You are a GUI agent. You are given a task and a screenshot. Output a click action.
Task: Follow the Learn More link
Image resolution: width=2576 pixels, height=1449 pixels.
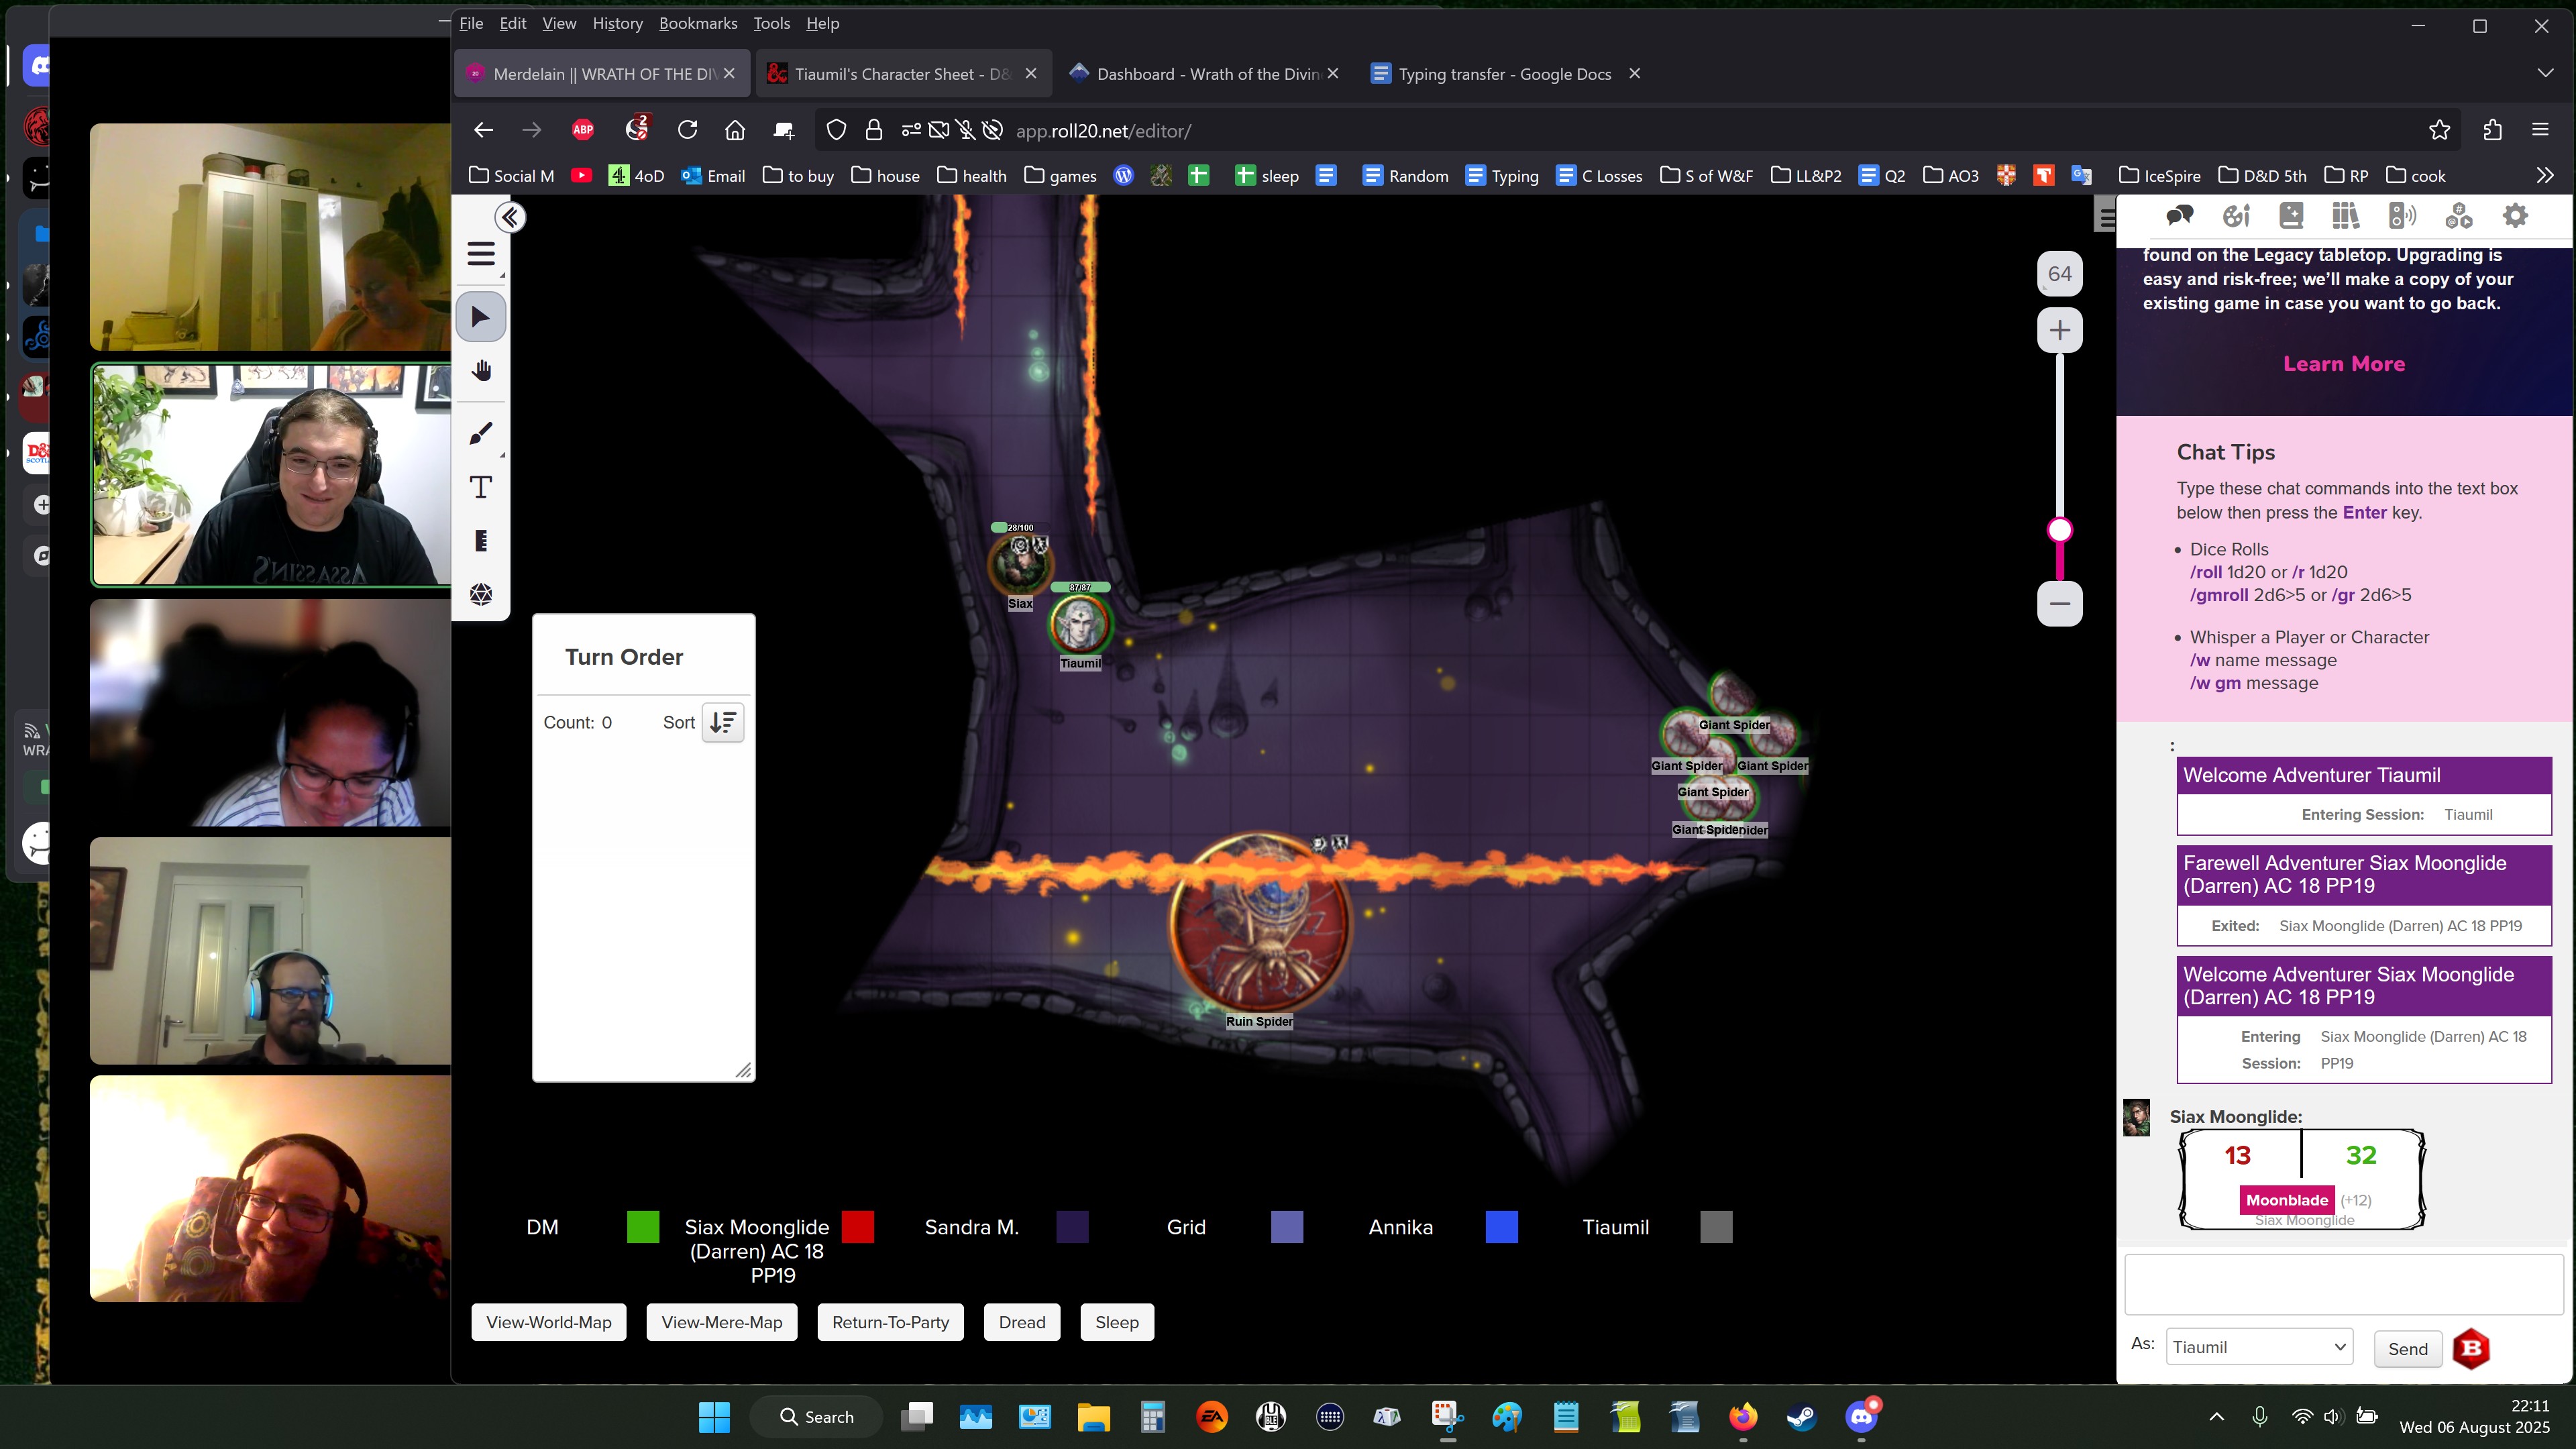2343,364
